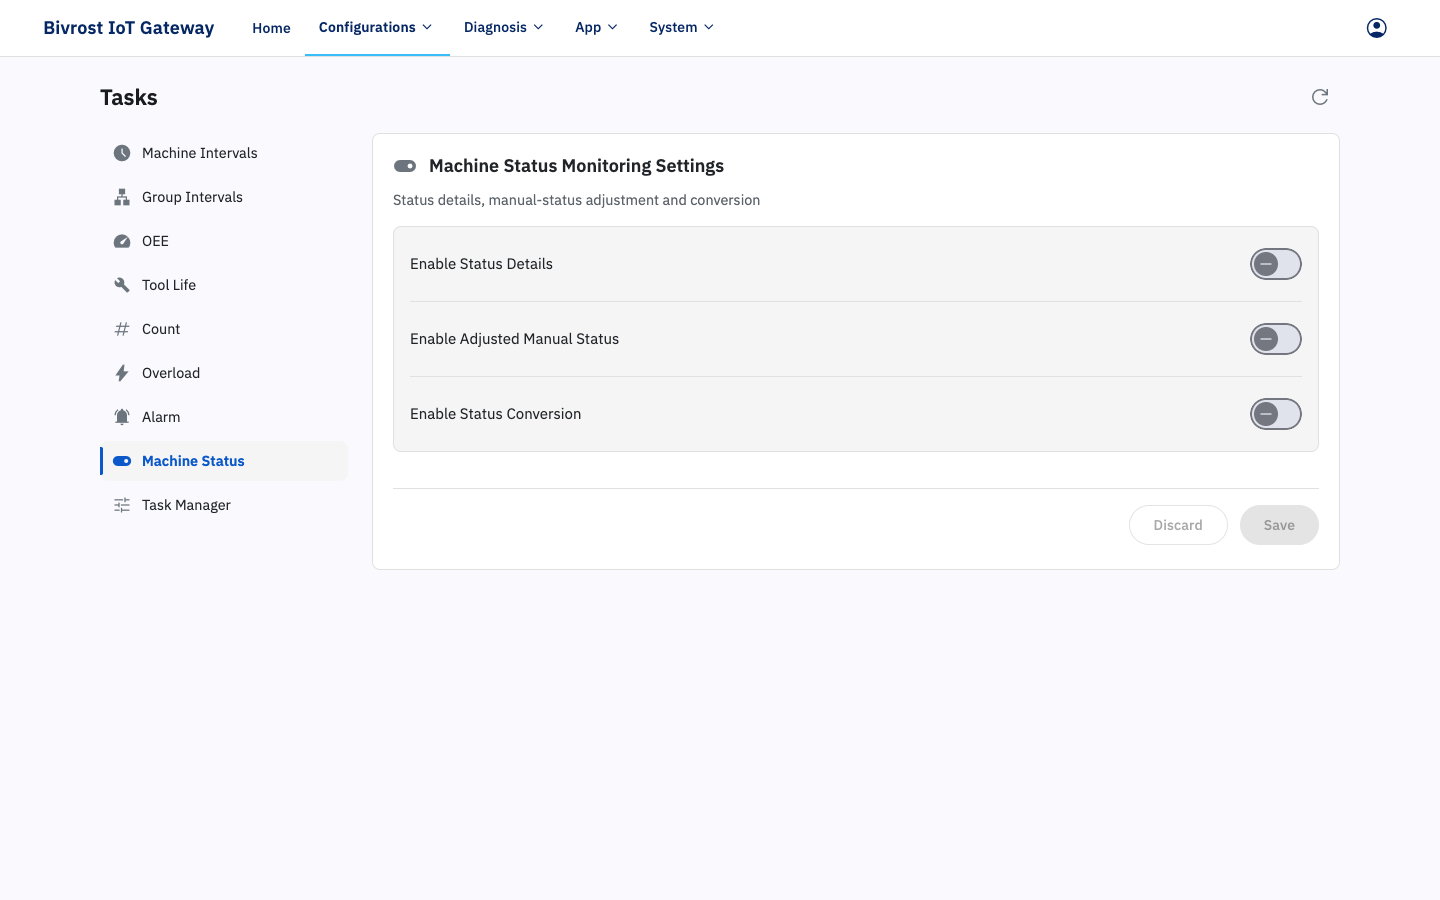Open the Task Manager section
This screenshot has width=1440, height=900.
pyautogui.click(x=224, y=505)
